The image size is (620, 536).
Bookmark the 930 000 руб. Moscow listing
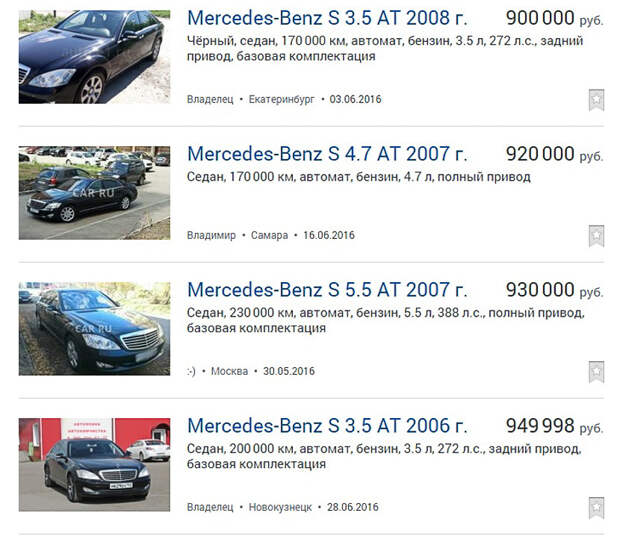click(596, 372)
